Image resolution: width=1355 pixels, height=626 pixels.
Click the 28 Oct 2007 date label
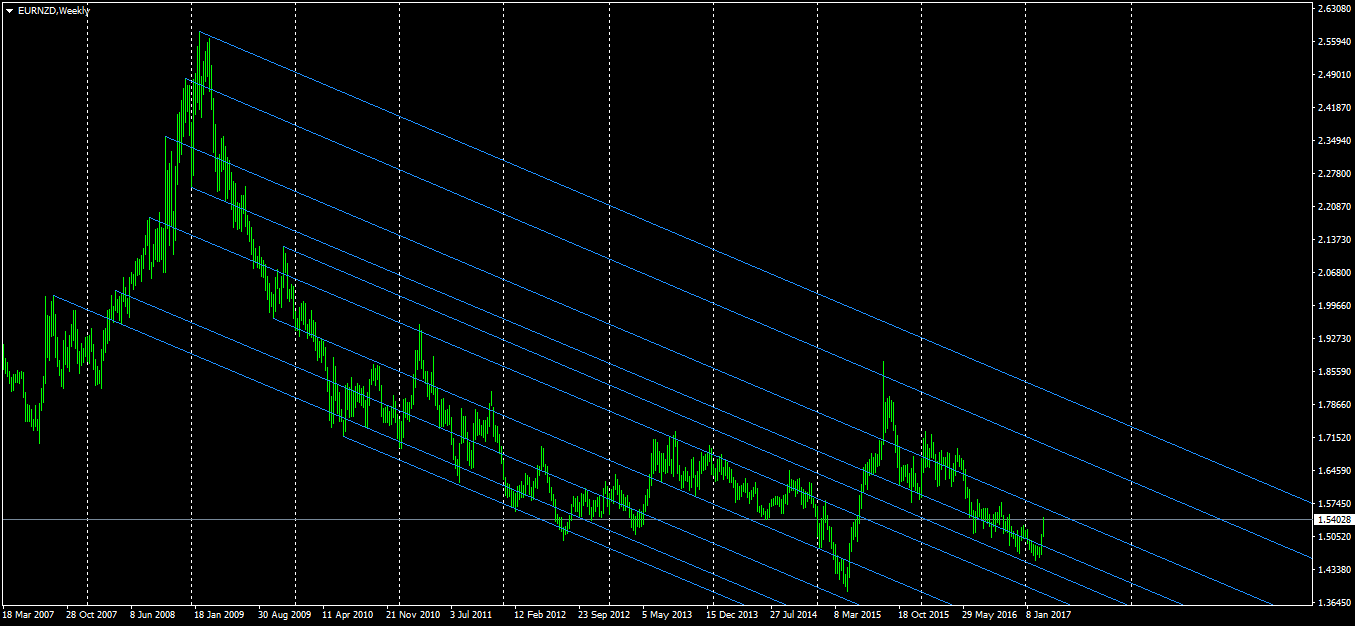click(92, 615)
